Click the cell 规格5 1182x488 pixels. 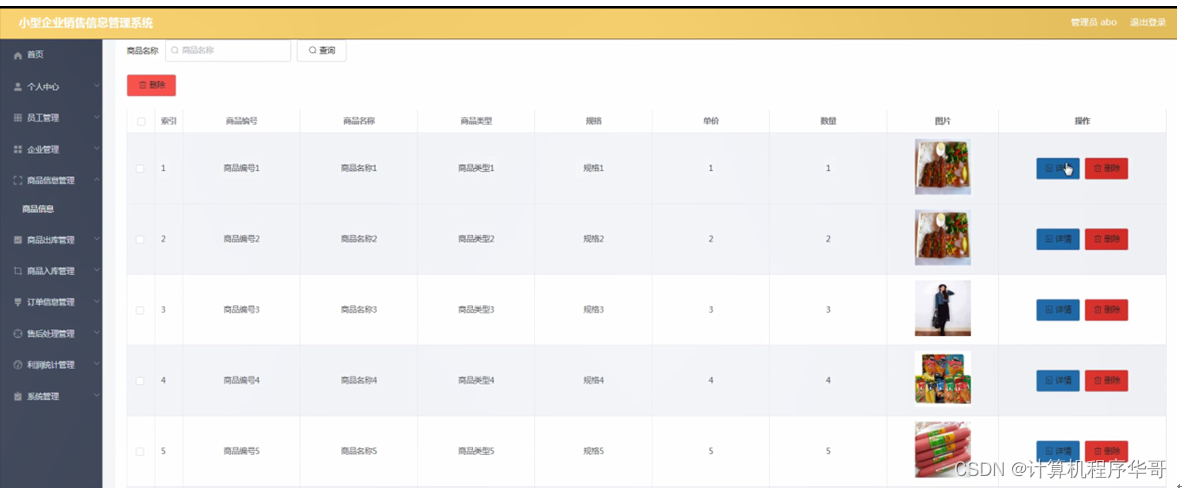click(x=593, y=451)
